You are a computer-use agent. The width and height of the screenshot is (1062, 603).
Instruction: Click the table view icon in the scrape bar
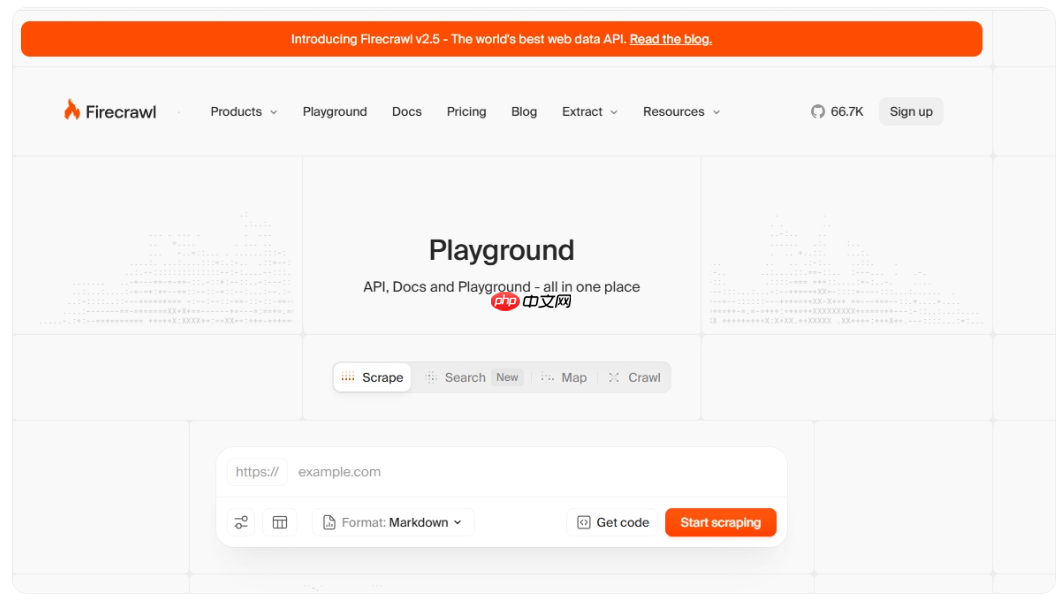pyautogui.click(x=280, y=522)
